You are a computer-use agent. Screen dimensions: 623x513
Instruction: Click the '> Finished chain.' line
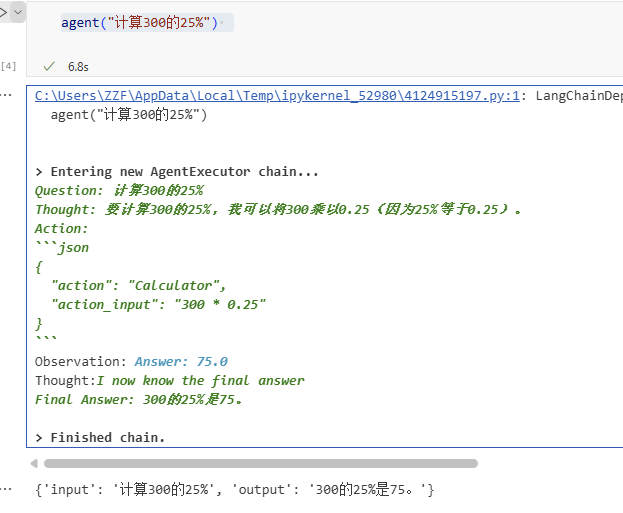coord(100,438)
